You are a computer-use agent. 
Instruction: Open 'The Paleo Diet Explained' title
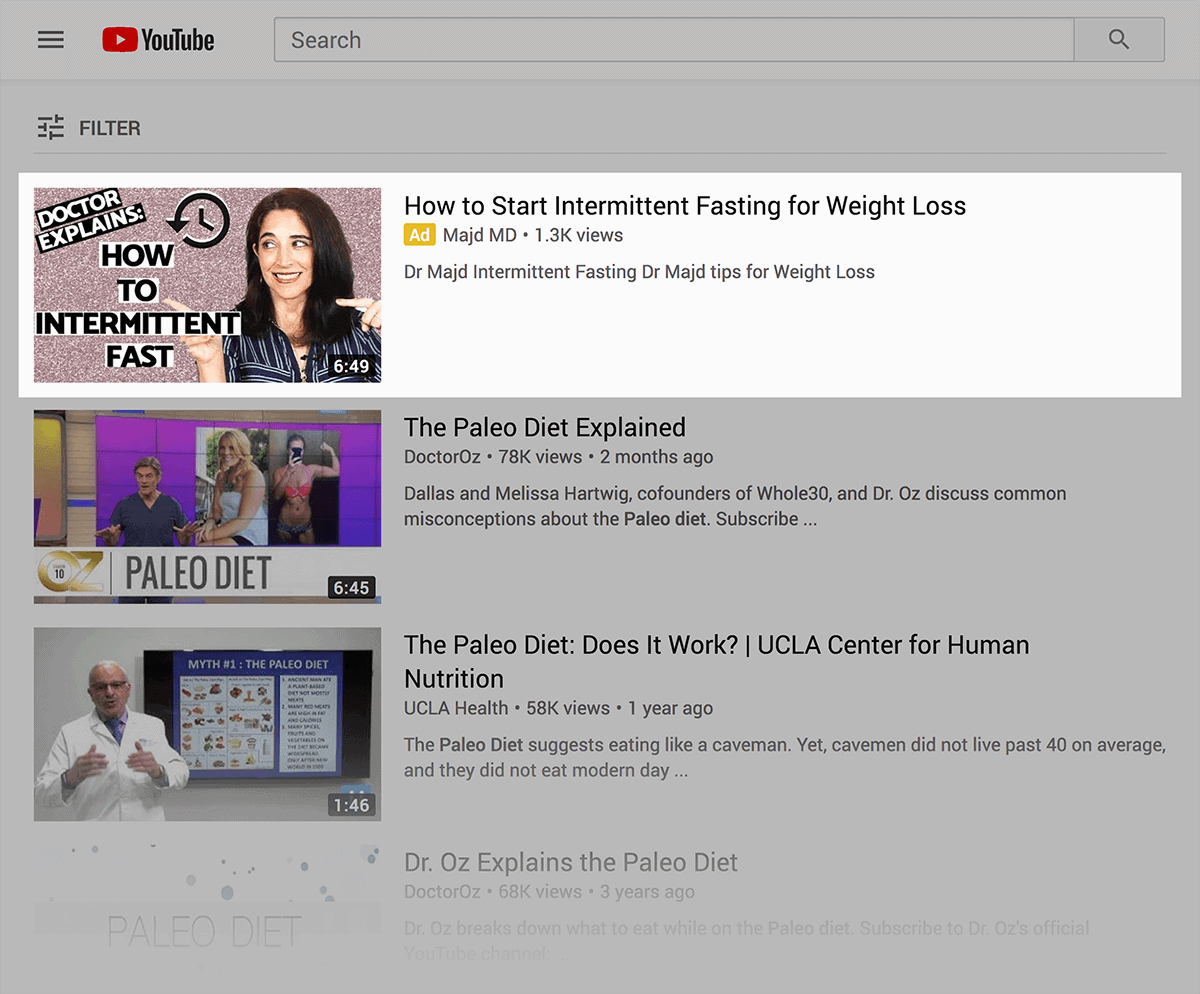pyautogui.click(x=545, y=428)
